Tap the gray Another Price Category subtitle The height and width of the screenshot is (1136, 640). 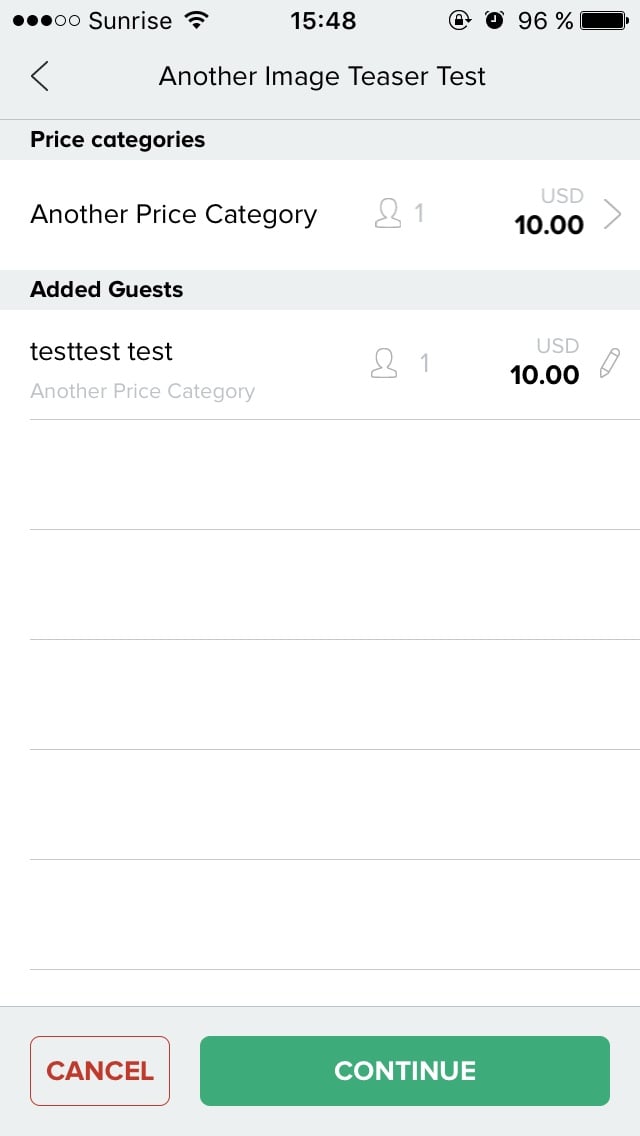(x=143, y=392)
